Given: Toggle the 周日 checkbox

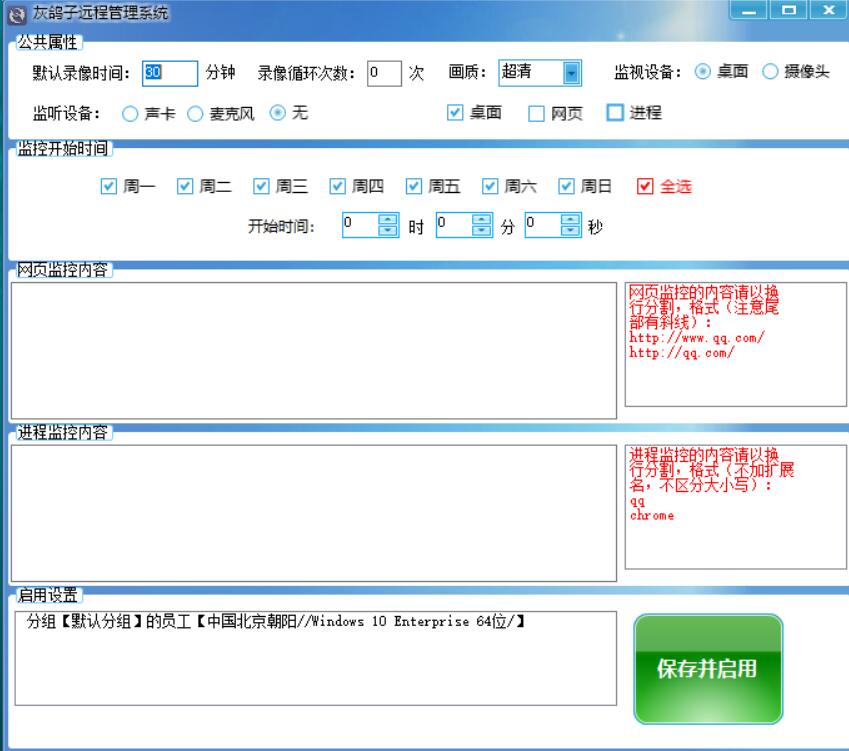Looking at the screenshot, I should (567, 186).
